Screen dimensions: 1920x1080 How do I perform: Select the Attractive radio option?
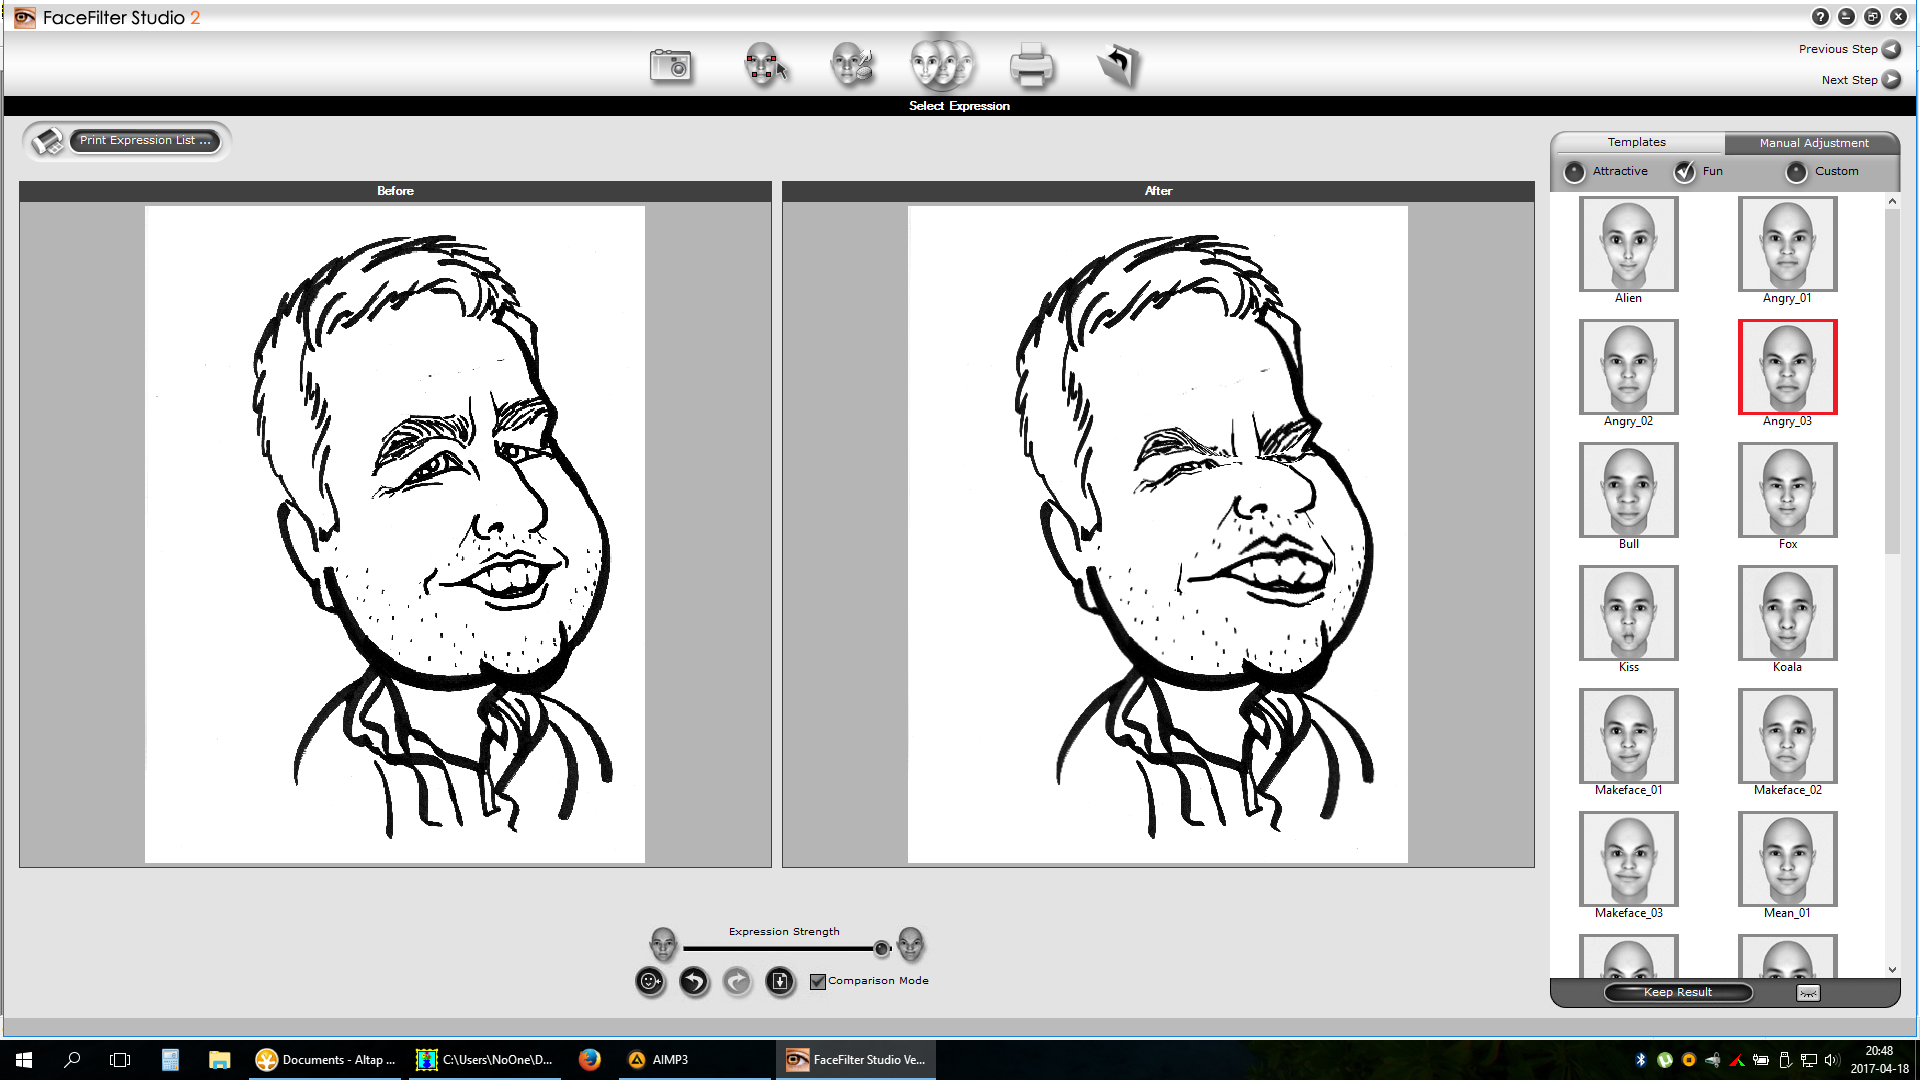(1575, 172)
